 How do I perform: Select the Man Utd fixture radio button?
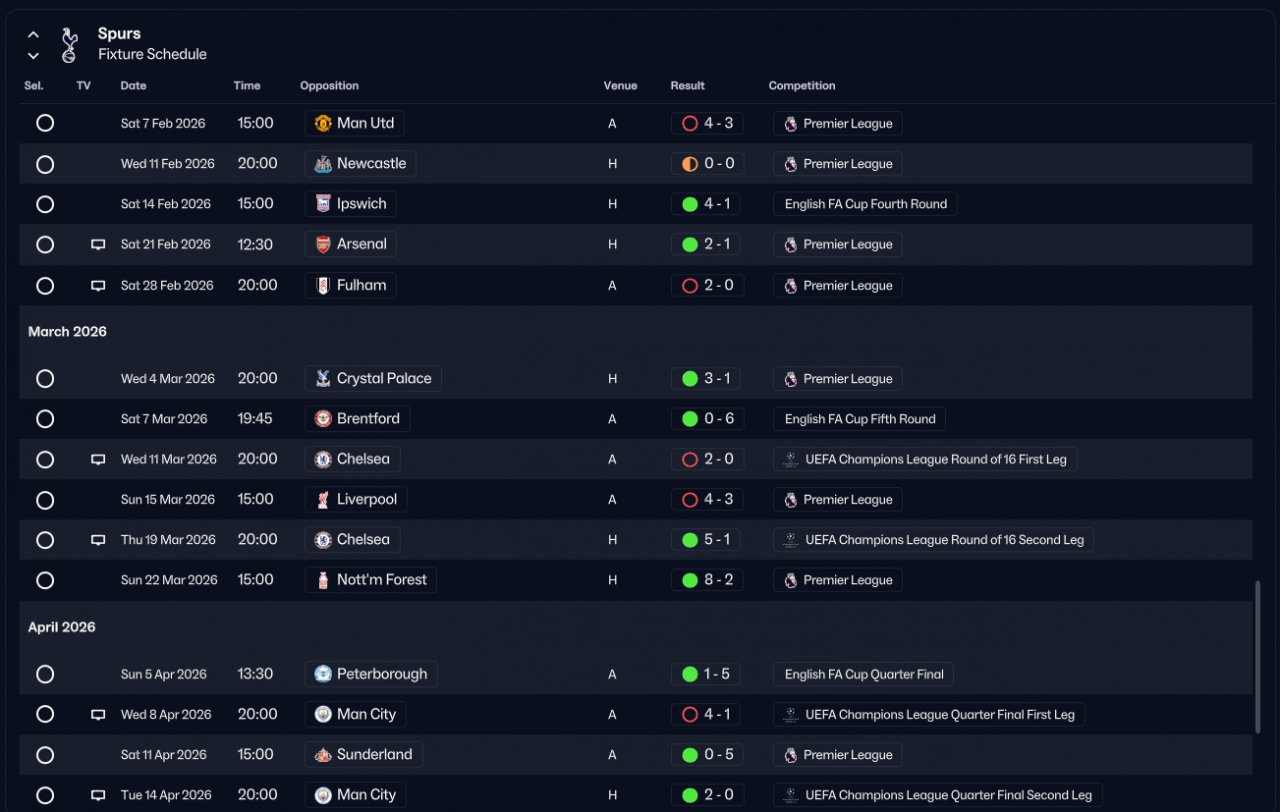pyautogui.click(x=45, y=123)
